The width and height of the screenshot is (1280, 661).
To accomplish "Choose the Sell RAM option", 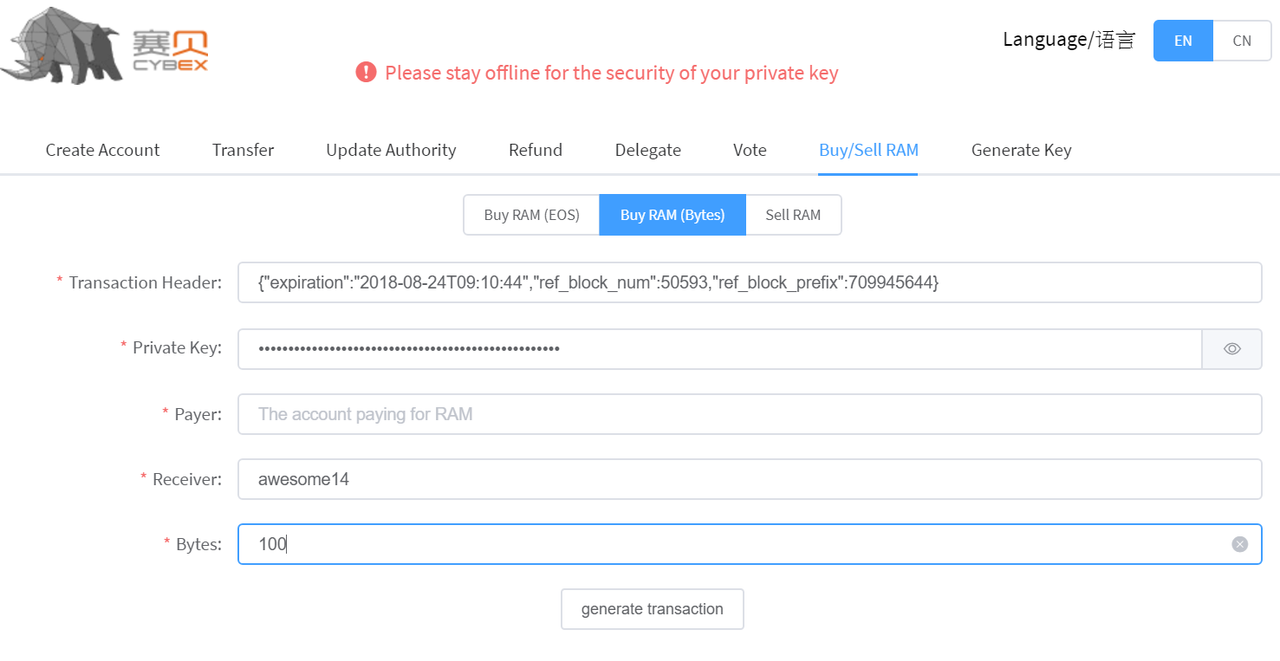I will pos(793,215).
